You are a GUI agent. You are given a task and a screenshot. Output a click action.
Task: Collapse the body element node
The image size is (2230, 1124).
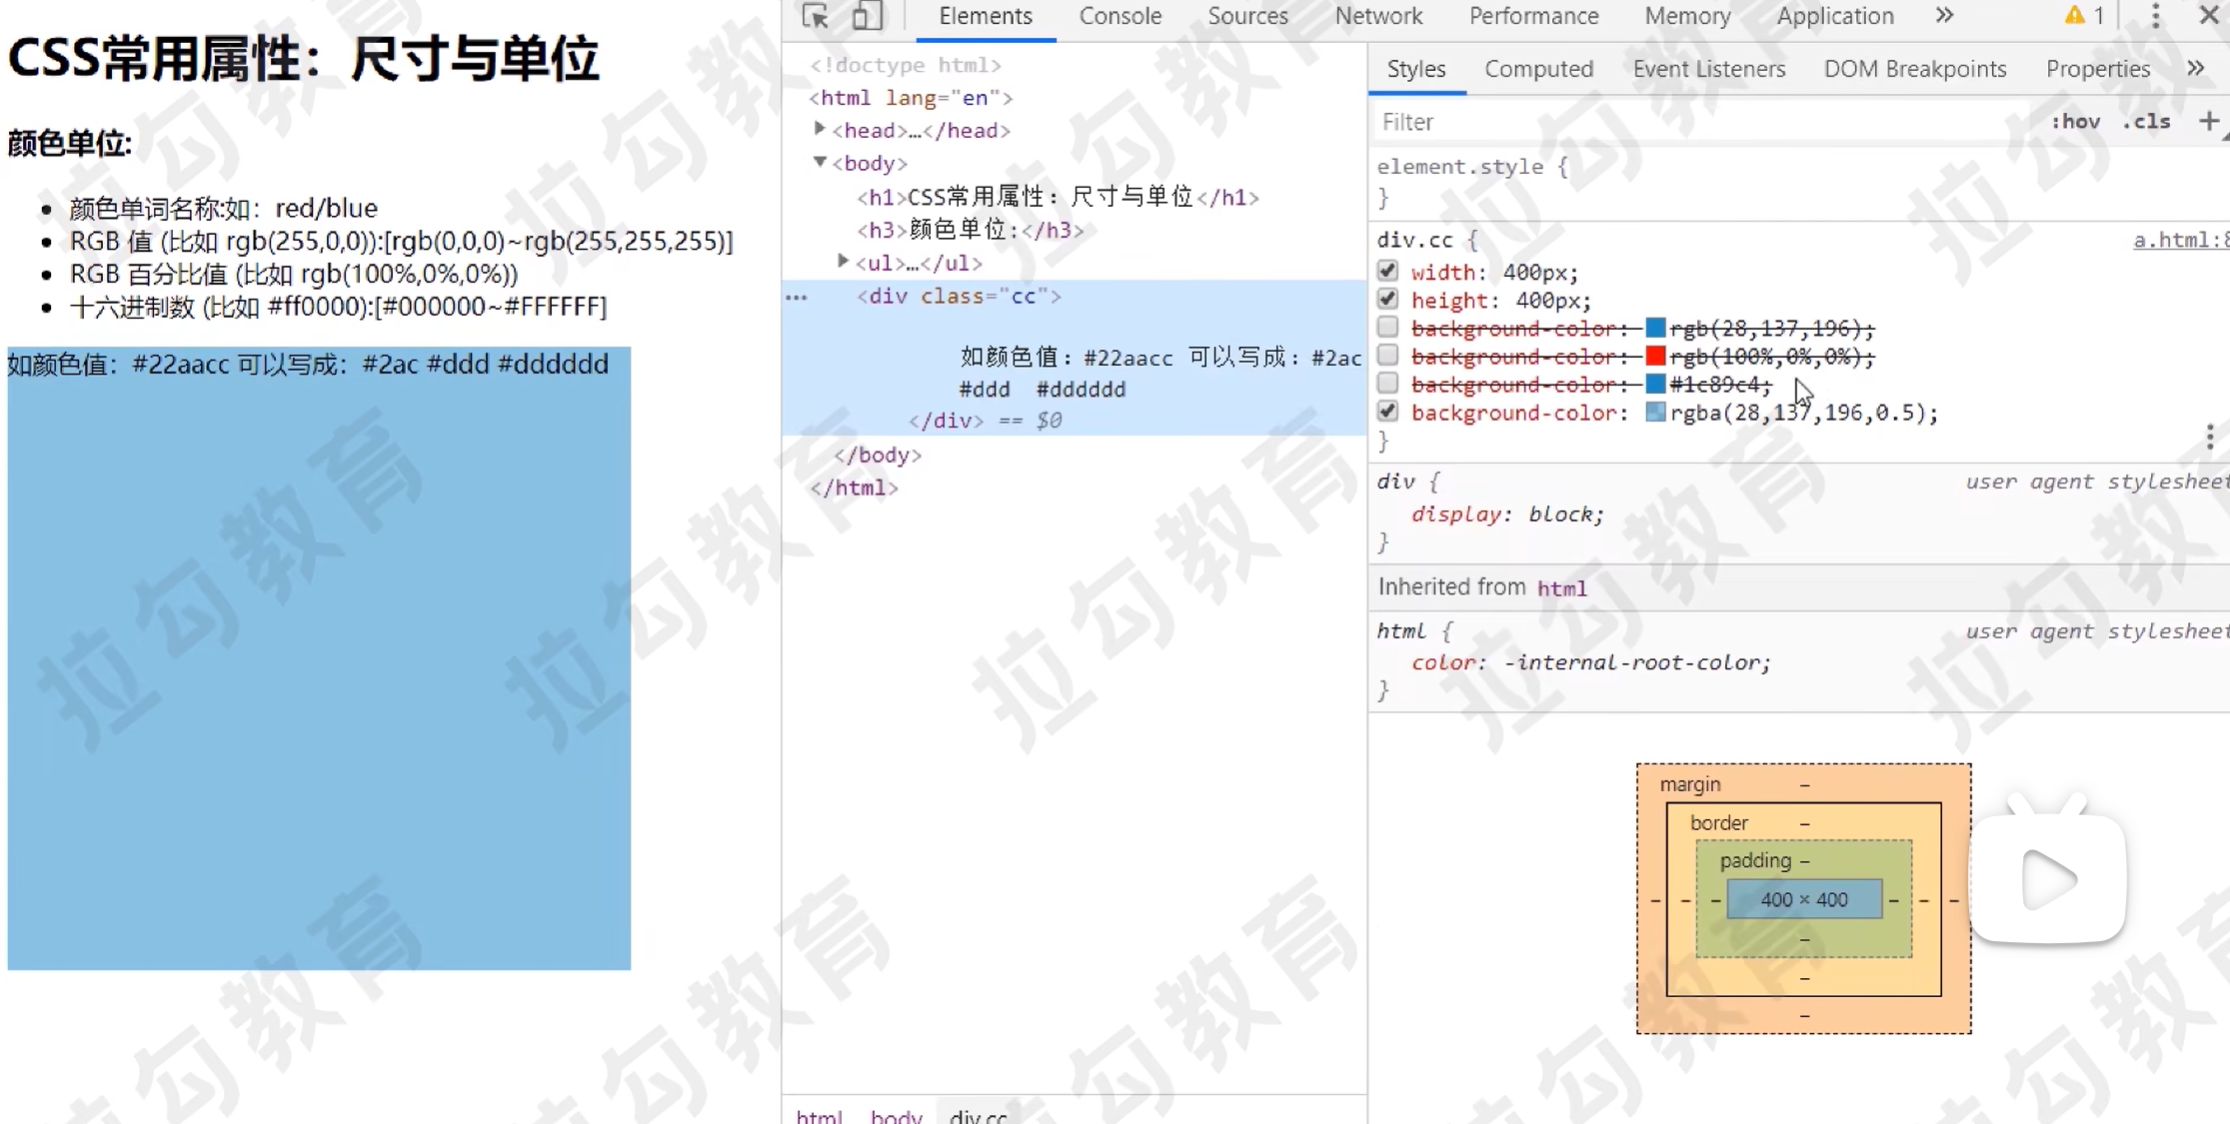820,162
